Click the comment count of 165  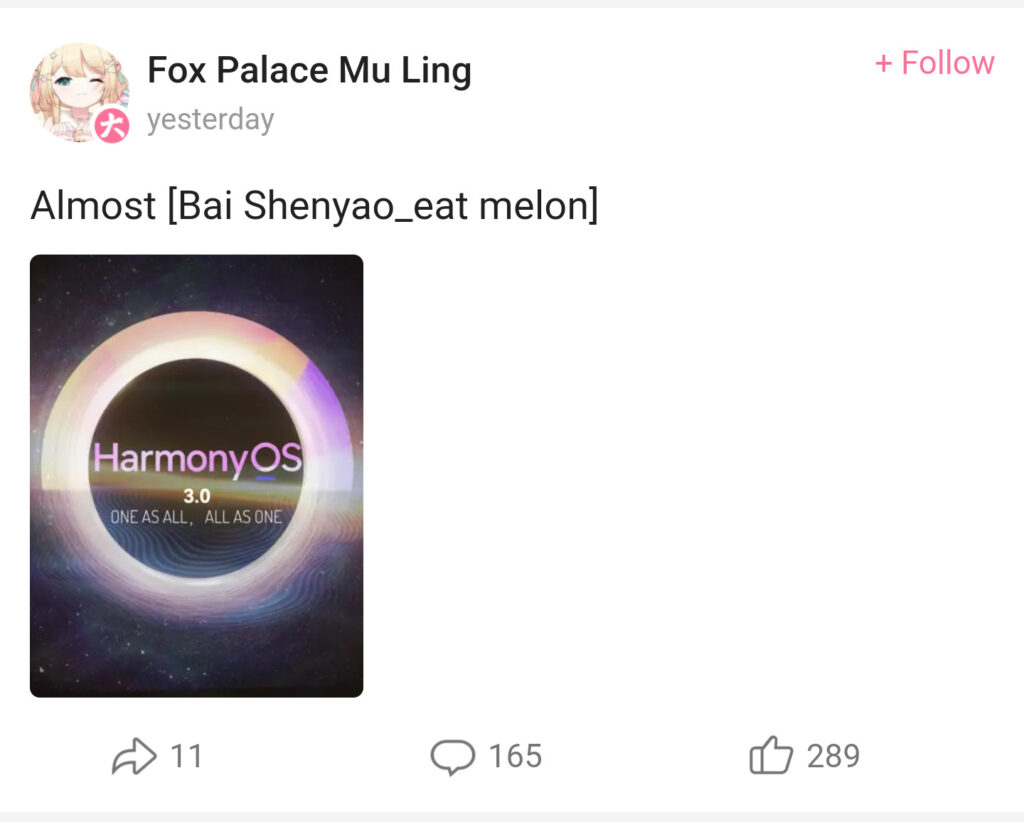pos(515,756)
